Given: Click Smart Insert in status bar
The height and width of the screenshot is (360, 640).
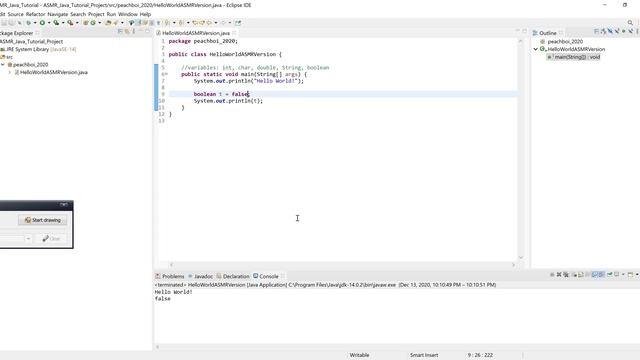Looking at the screenshot, I should tap(424, 355).
